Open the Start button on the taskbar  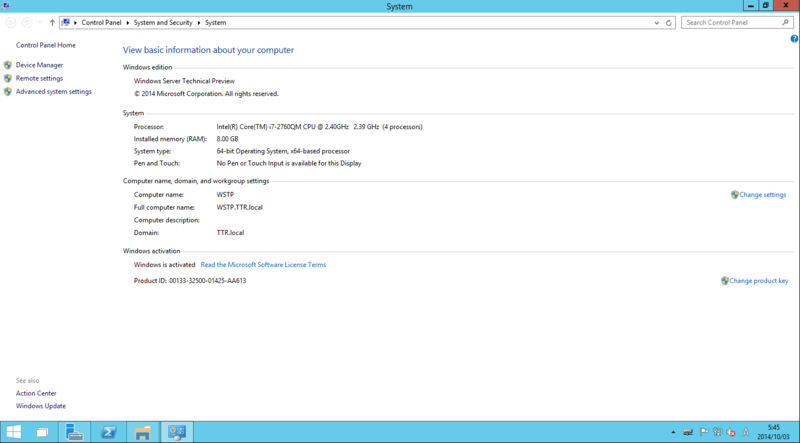pos(14,432)
